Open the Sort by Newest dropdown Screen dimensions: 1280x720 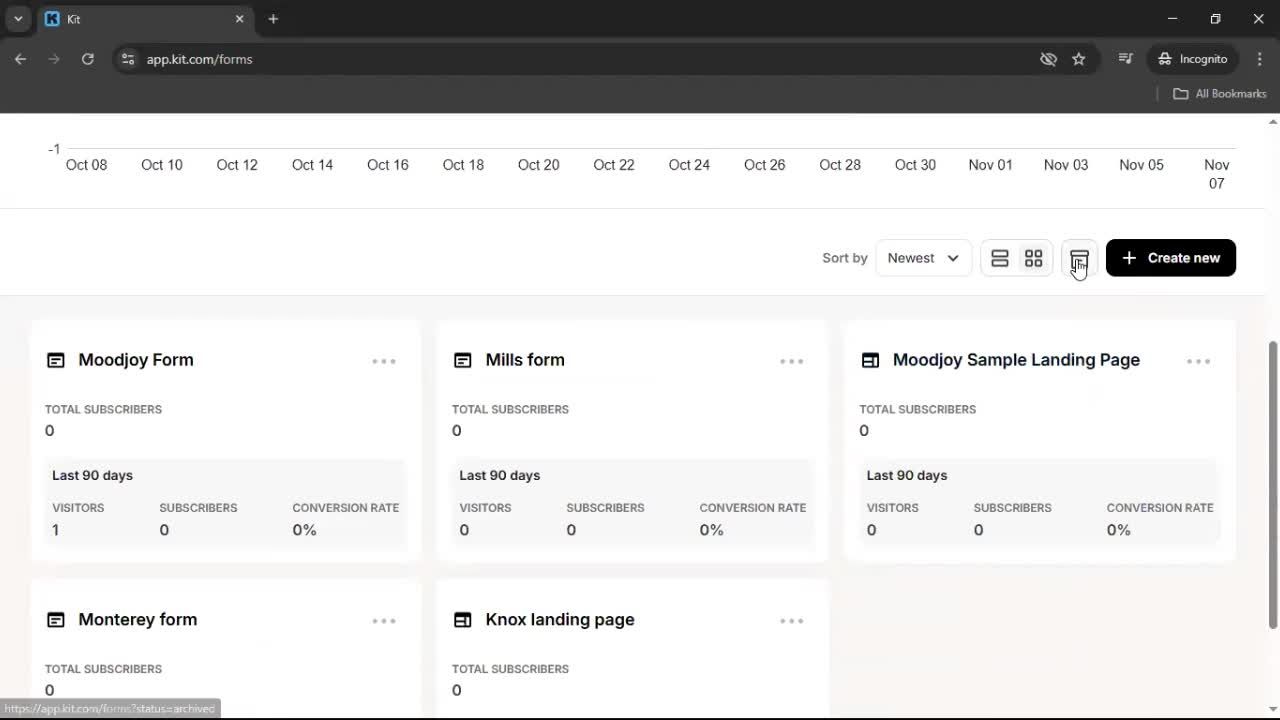point(921,258)
